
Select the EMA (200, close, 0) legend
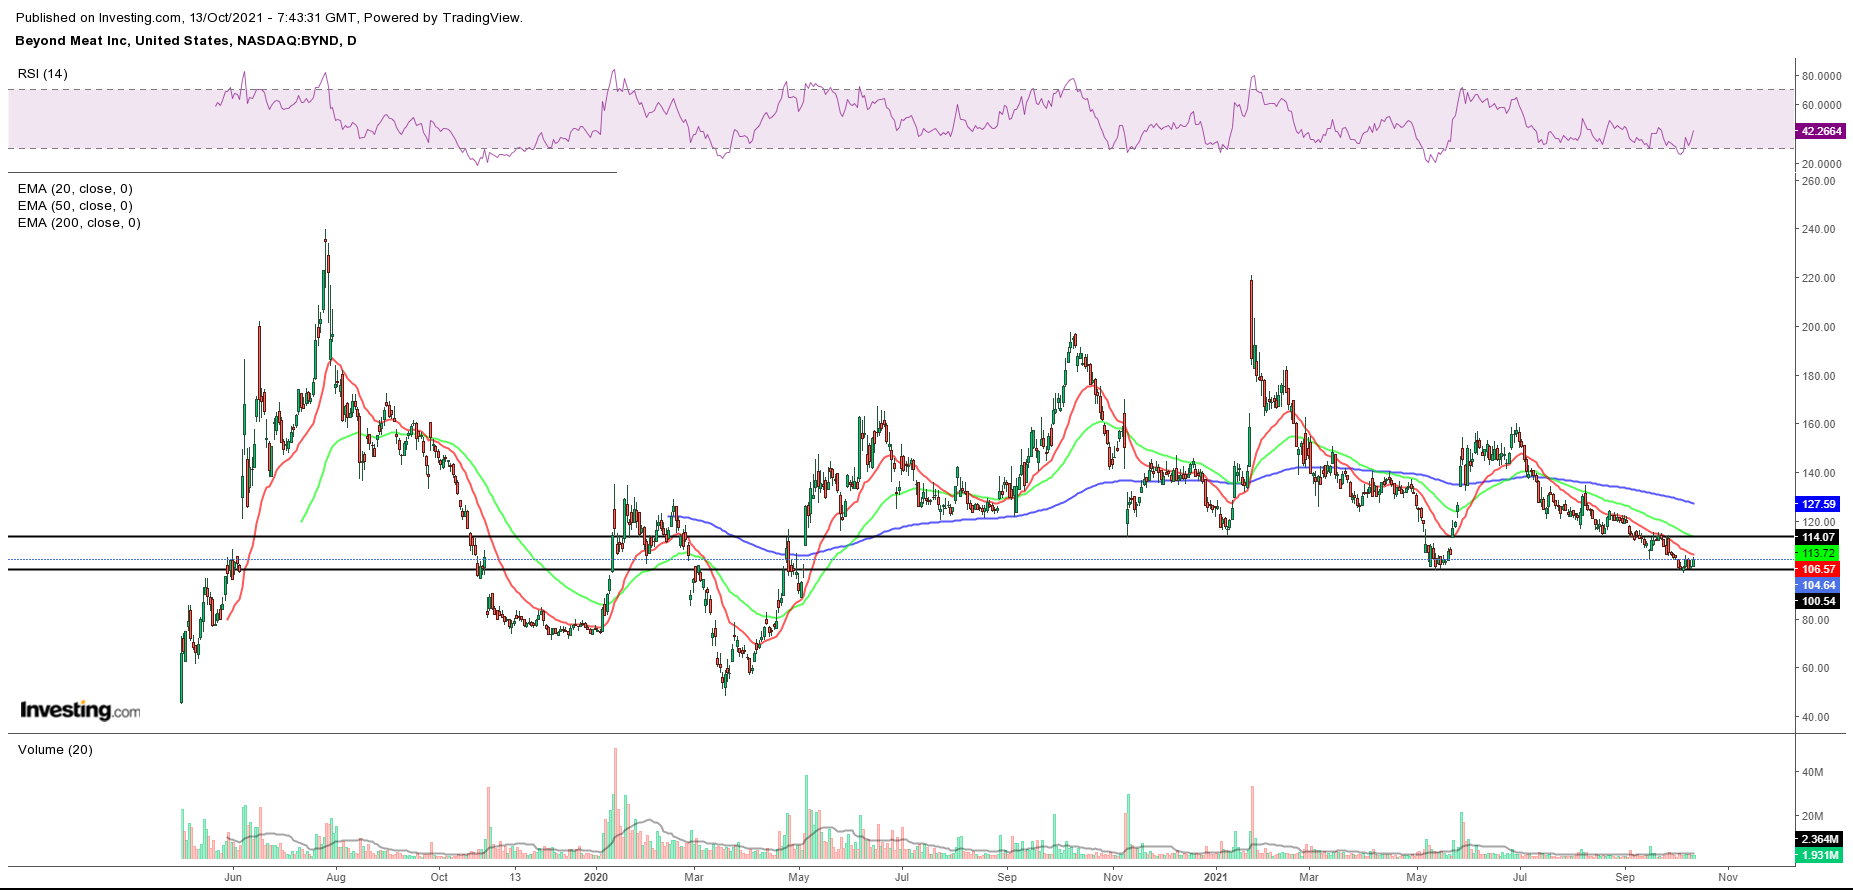(x=79, y=223)
